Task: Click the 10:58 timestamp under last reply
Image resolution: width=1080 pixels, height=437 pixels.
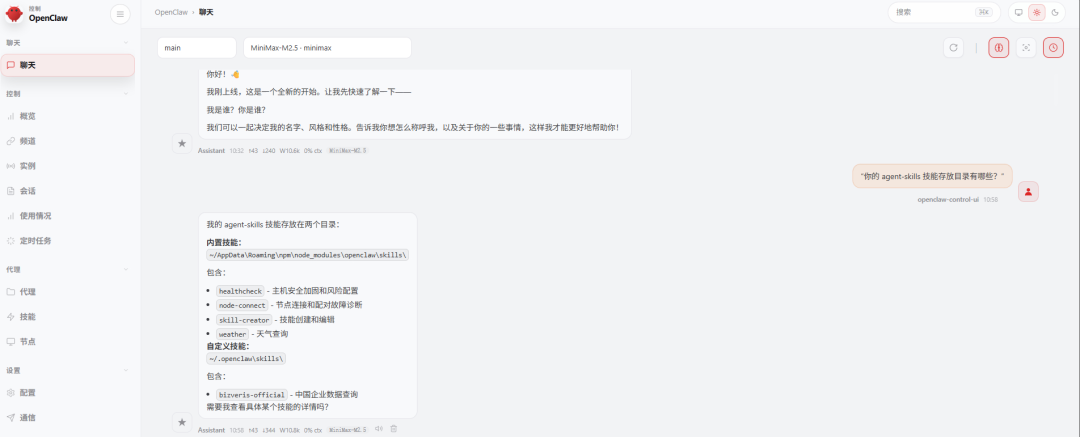Action: point(237,429)
